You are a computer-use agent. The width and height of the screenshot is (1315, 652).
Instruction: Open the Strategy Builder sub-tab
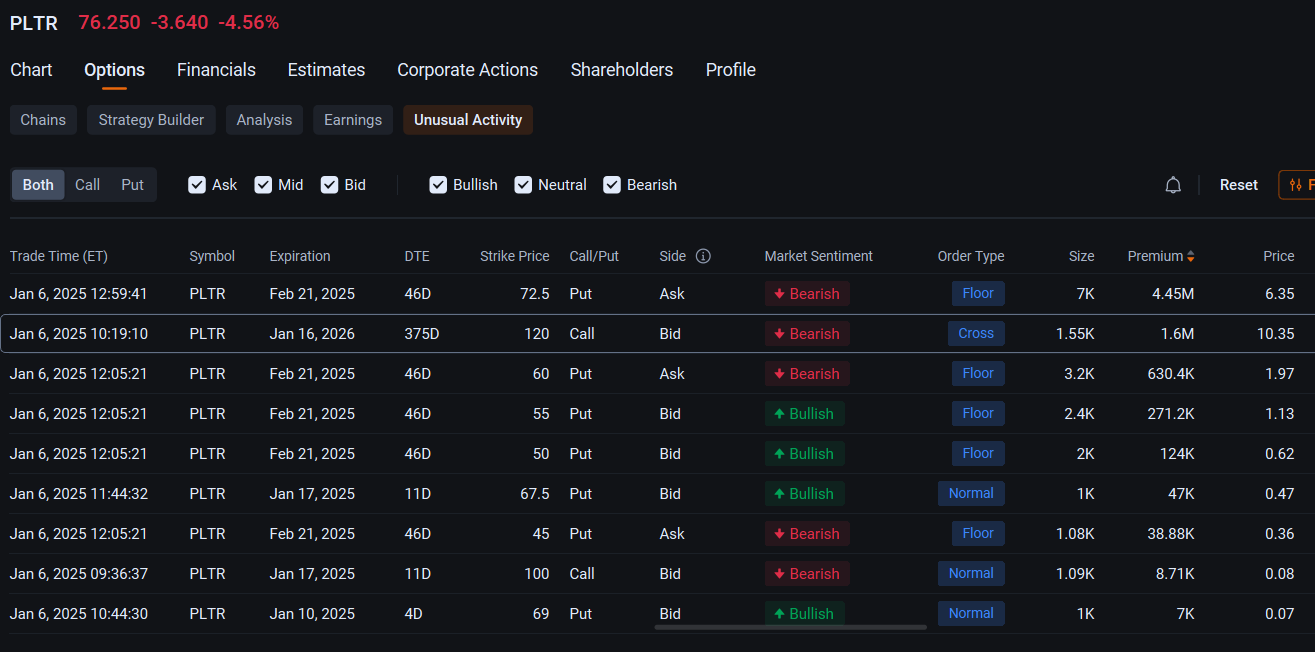point(151,120)
